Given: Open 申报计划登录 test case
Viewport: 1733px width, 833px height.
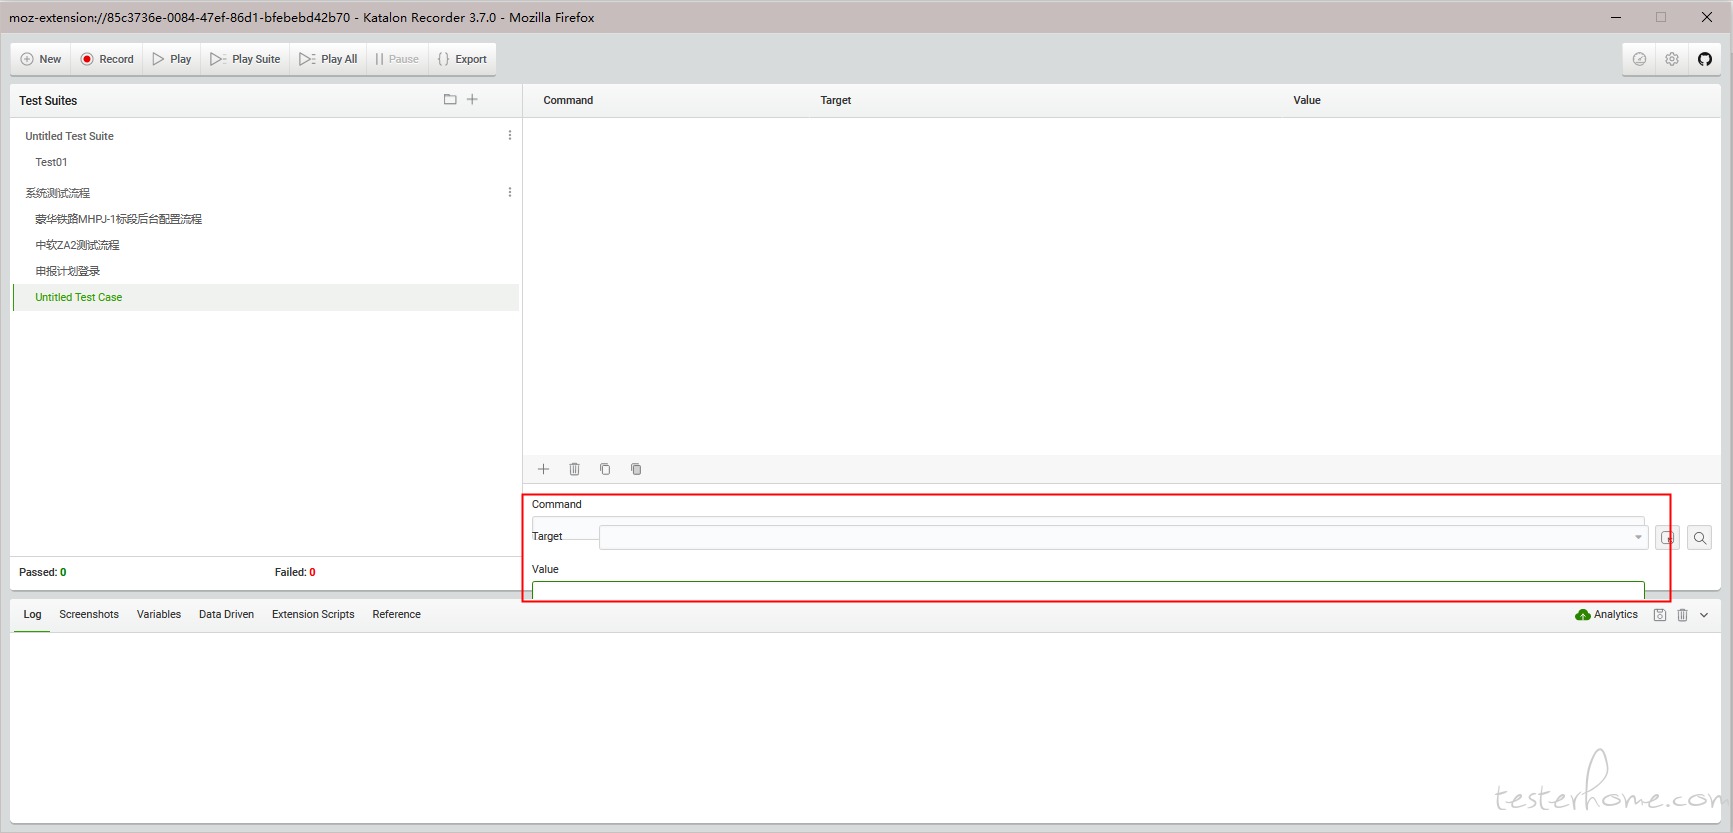Looking at the screenshot, I should pos(67,271).
